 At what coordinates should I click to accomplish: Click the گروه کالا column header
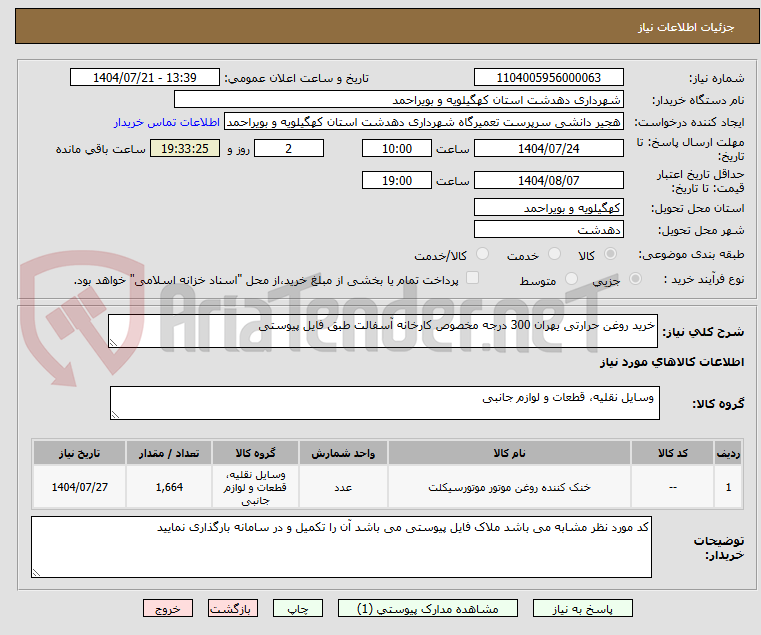tap(255, 453)
